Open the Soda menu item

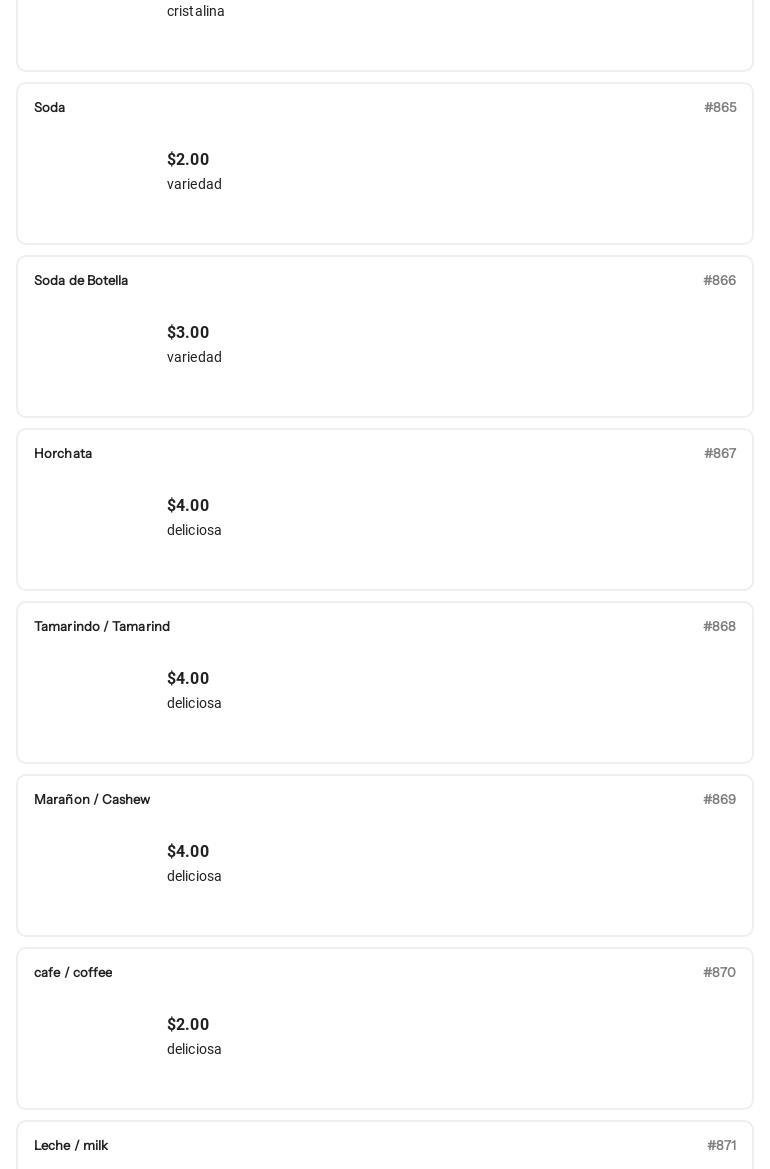(x=50, y=107)
